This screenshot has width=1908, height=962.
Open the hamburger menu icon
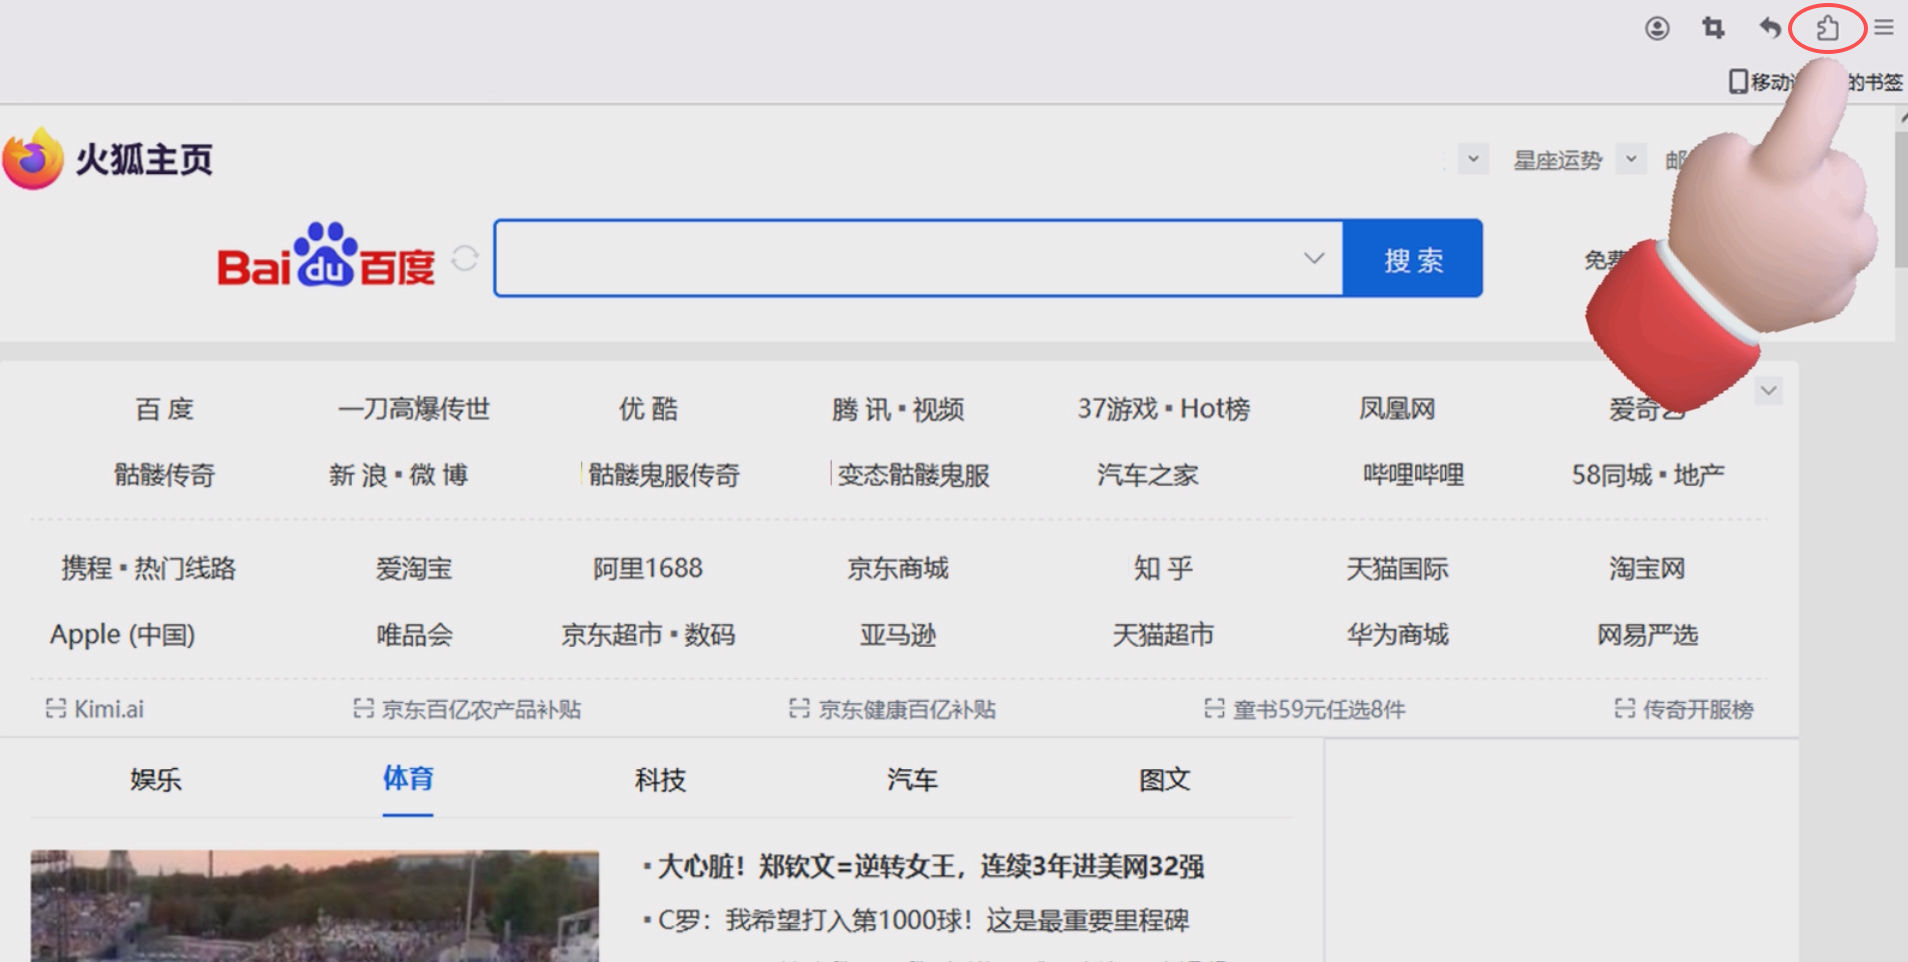tap(1884, 29)
